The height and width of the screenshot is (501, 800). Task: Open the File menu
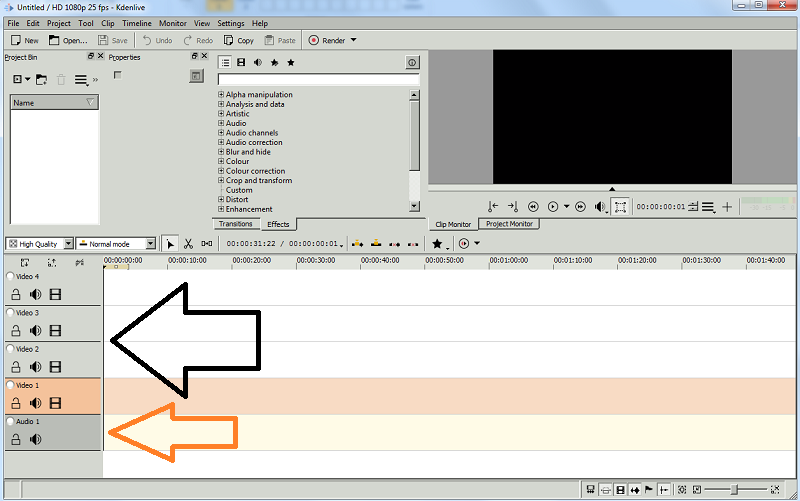[x=13, y=23]
